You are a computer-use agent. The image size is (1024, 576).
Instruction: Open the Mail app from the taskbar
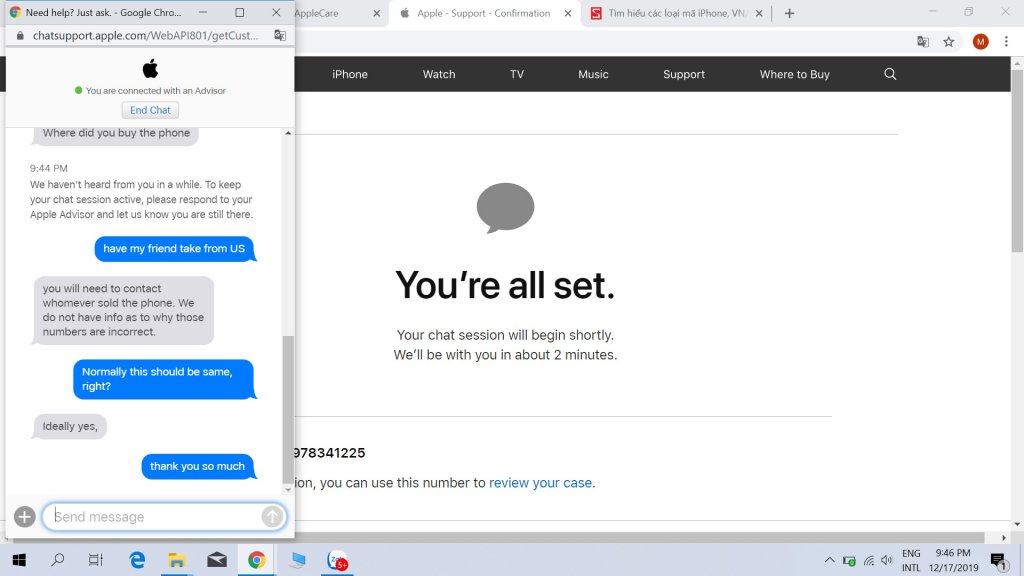tap(217, 560)
